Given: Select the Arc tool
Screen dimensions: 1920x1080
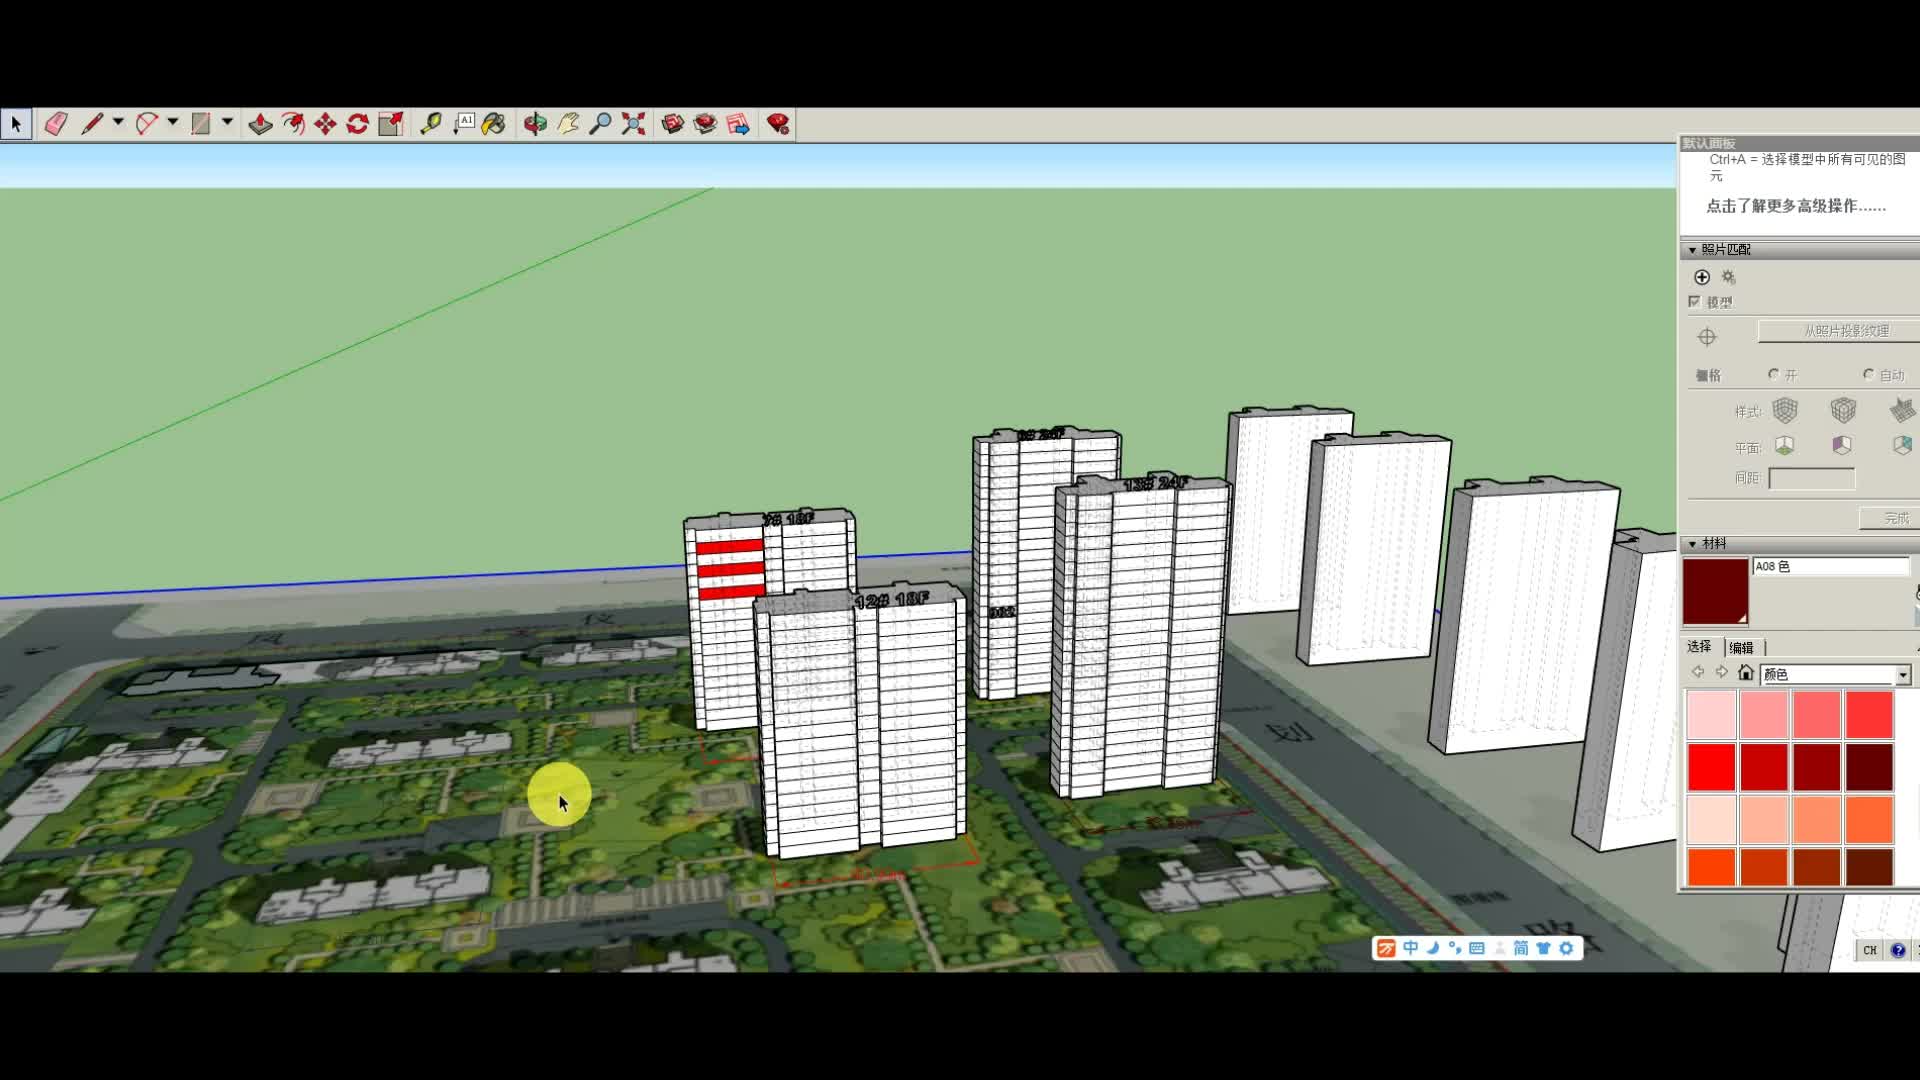Looking at the screenshot, I should click(147, 124).
